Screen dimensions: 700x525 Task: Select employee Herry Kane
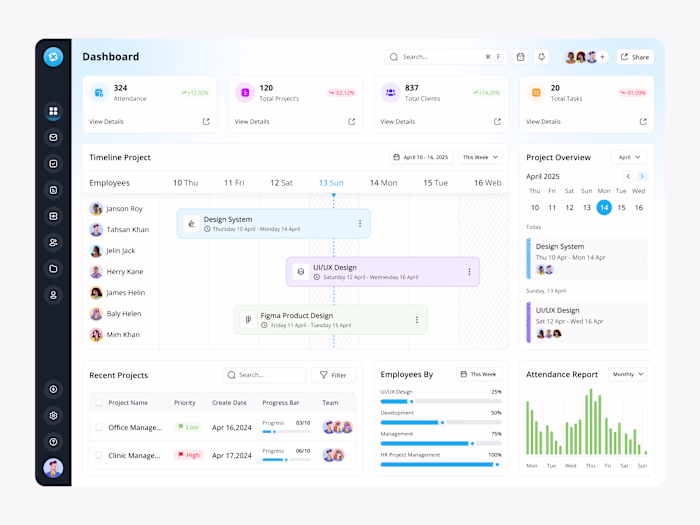click(117, 271)
